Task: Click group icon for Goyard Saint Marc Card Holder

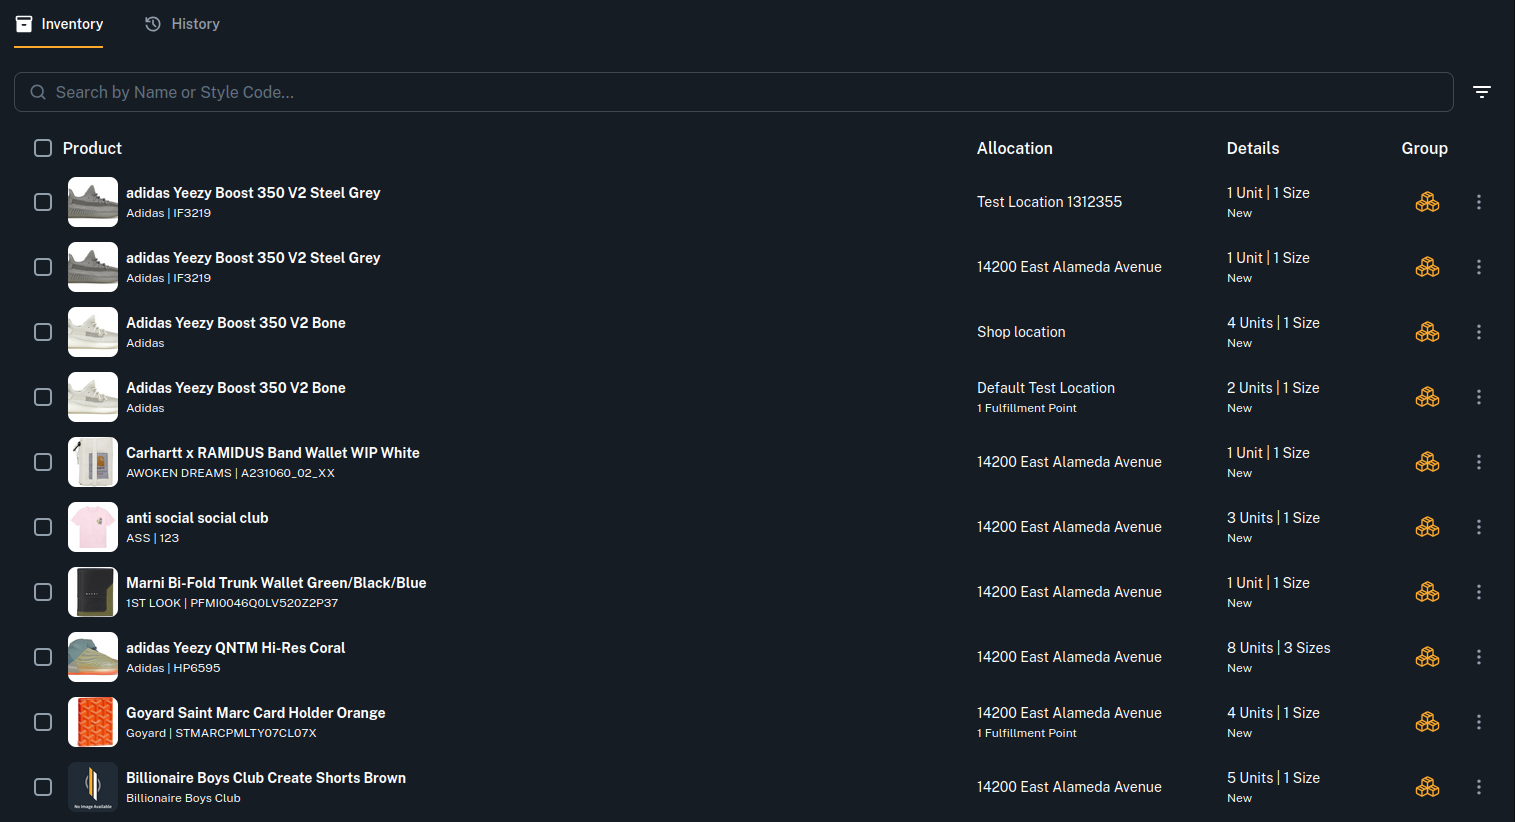Action: 1427,722
